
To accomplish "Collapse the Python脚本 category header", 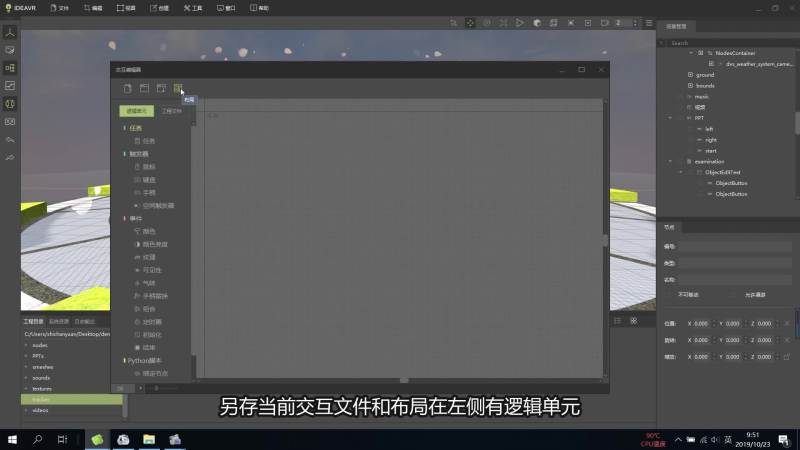I will coord(142,361).
